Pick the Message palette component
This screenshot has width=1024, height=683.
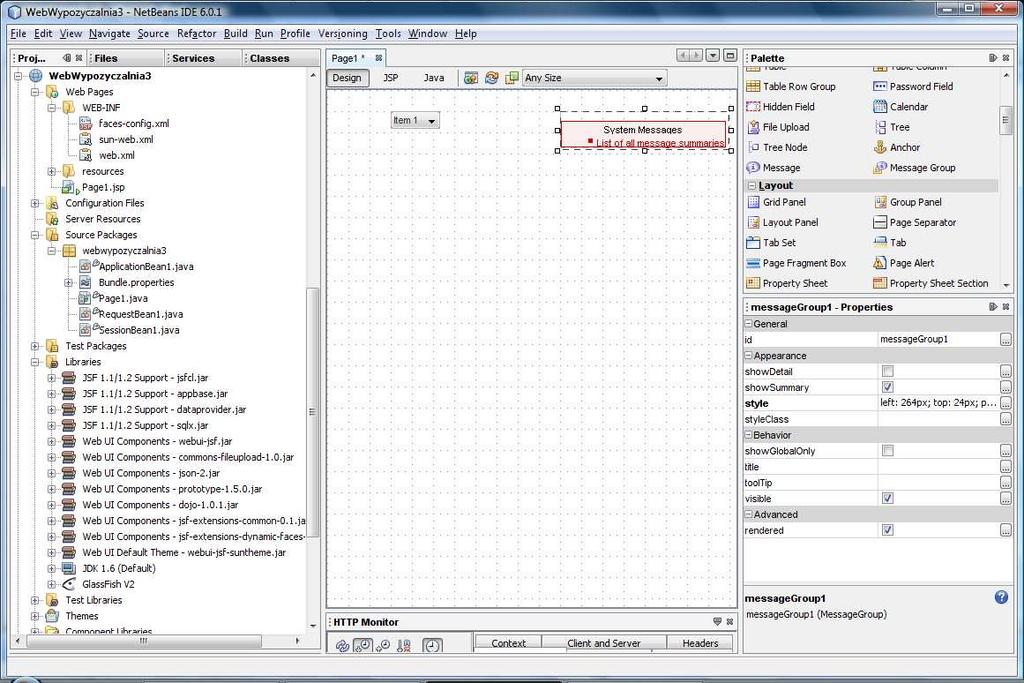pos(773,168)
